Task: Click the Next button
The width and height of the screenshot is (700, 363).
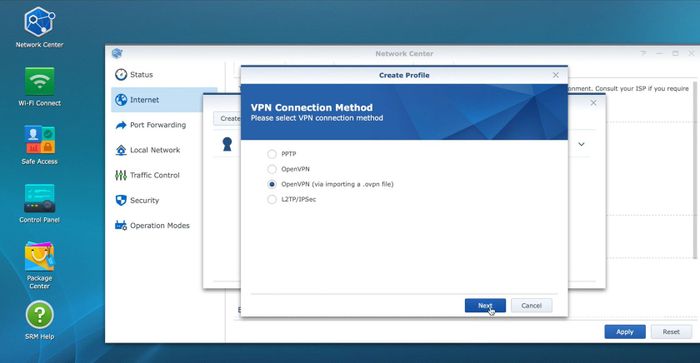Action: [485, 305]
